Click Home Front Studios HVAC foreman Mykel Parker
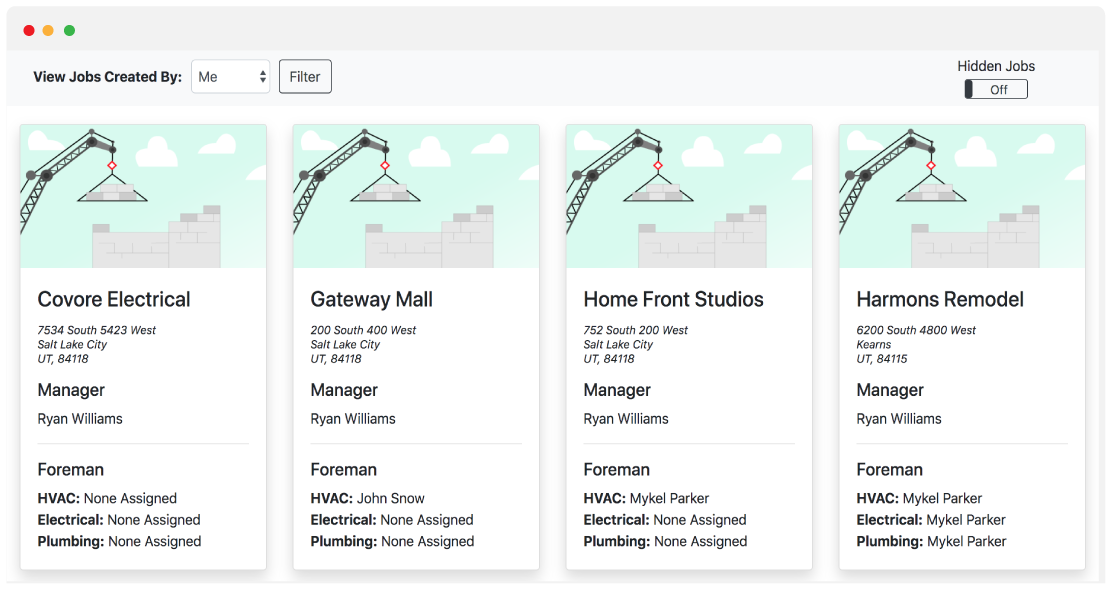The height and width of the screenshot is (595, 1112). click(669, 498)
